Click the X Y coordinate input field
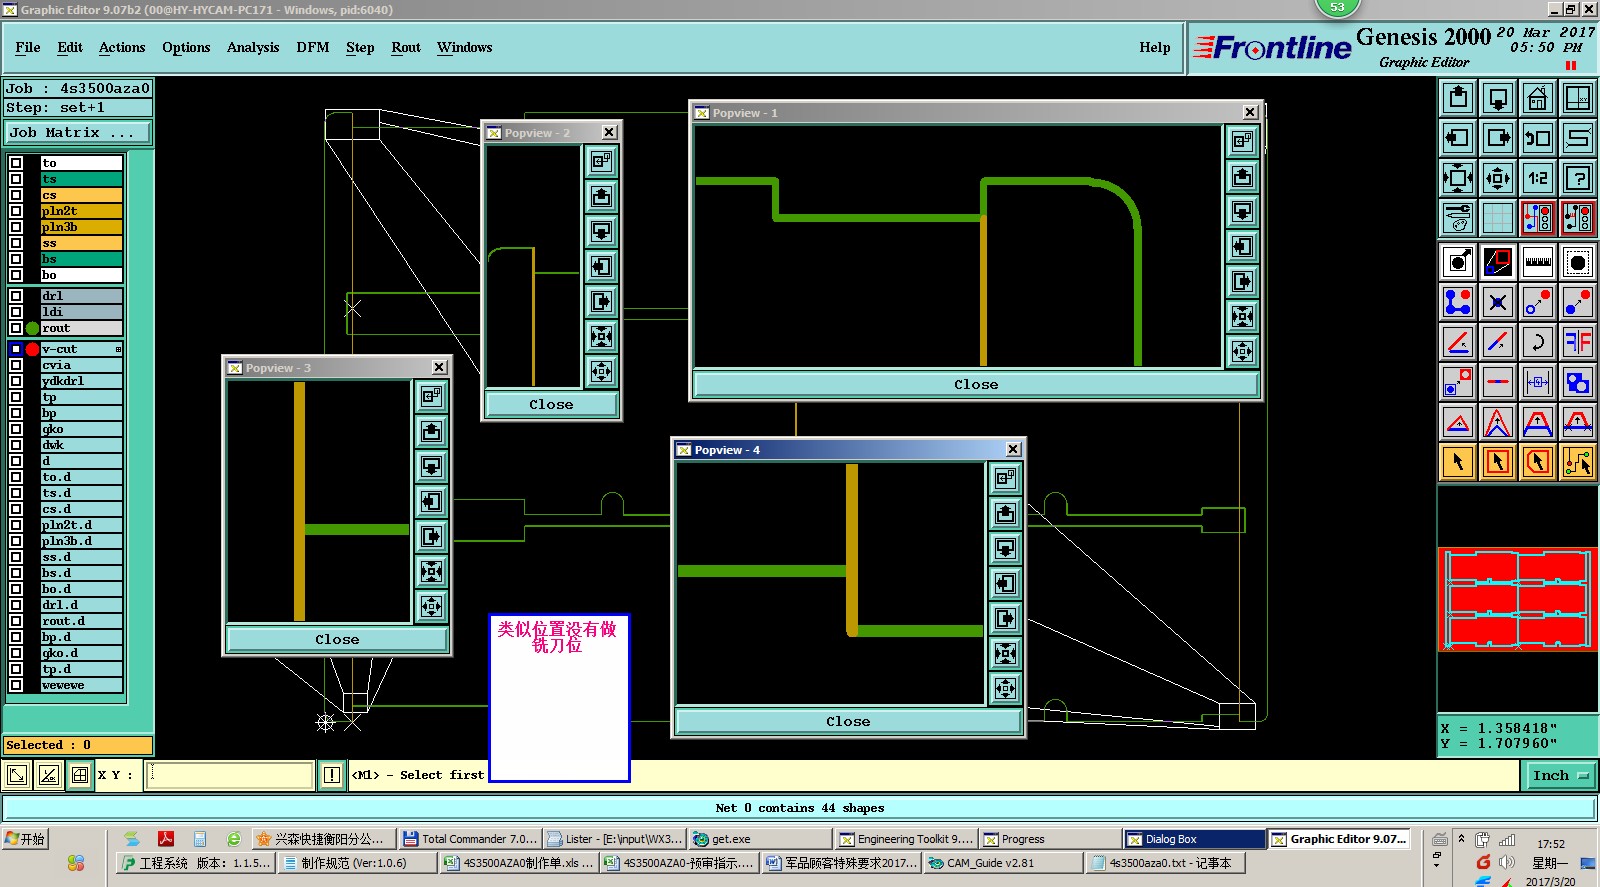The image size is (1600, 887). coord(230,775)
